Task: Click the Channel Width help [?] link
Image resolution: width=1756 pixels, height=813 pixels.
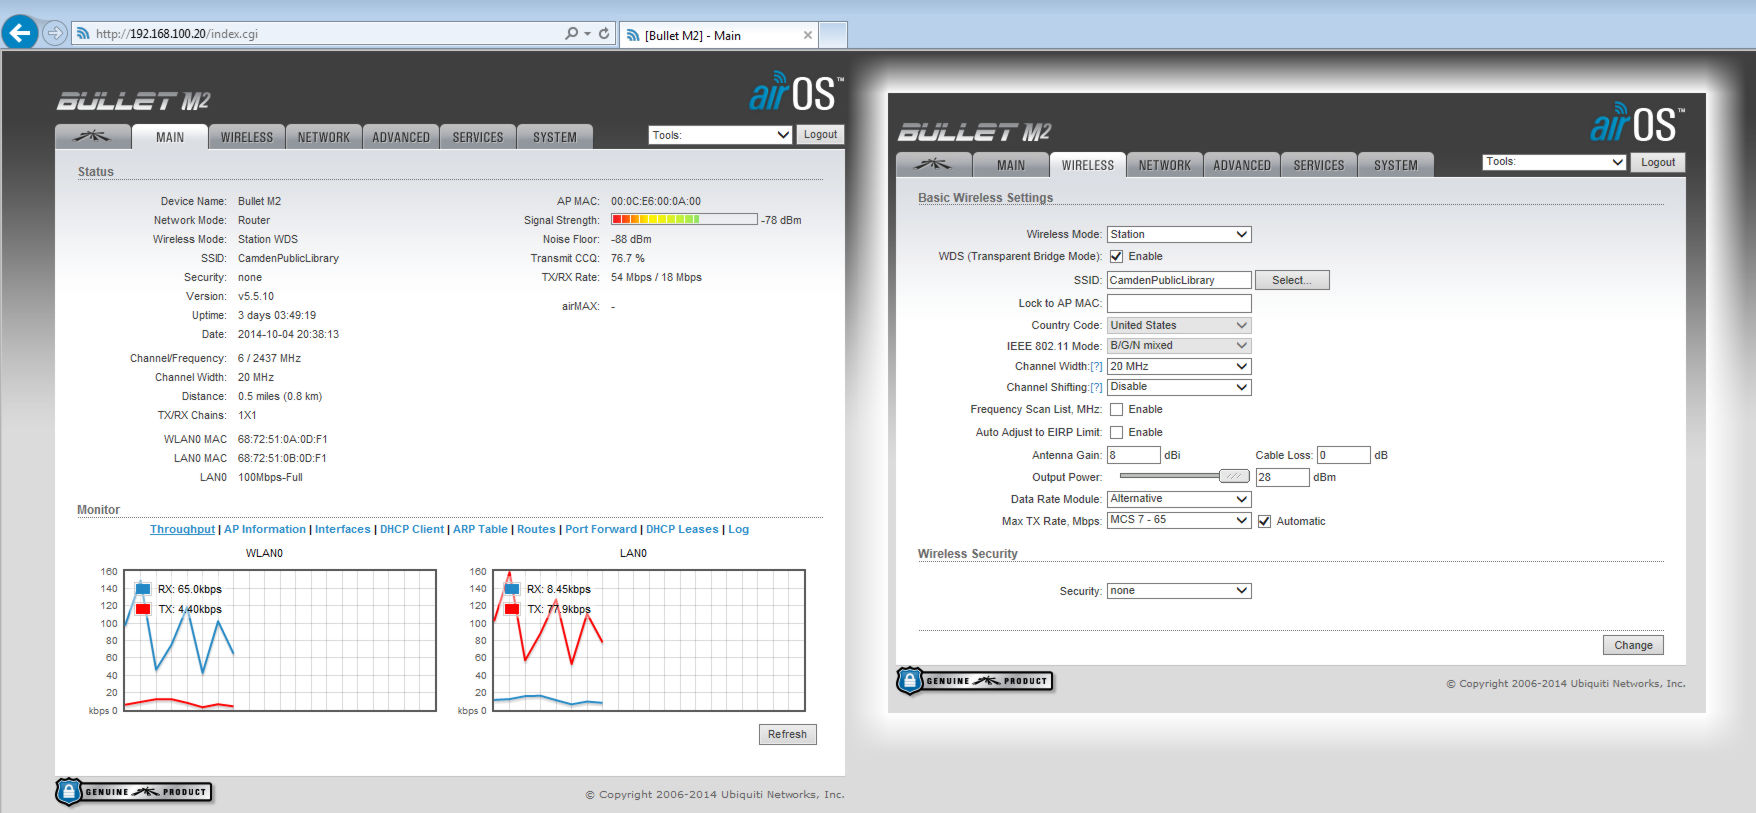Action: click(1096, 366)
